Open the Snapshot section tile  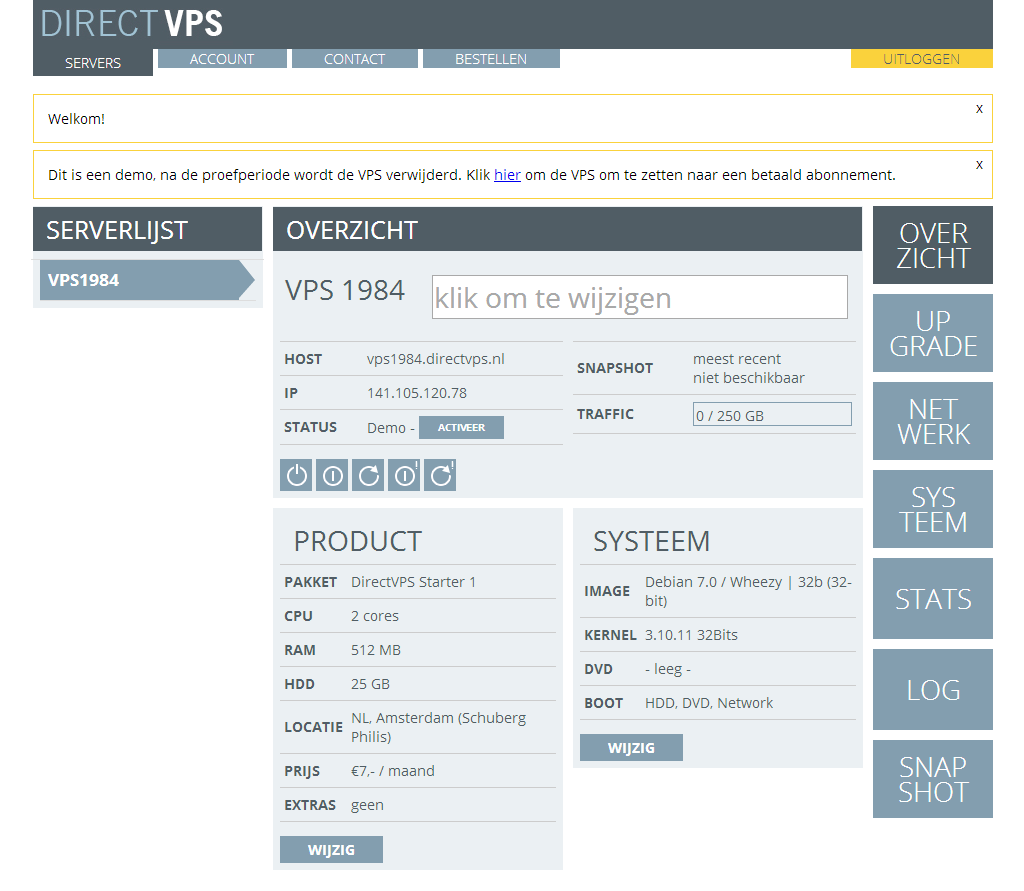(x=932, y=779)
